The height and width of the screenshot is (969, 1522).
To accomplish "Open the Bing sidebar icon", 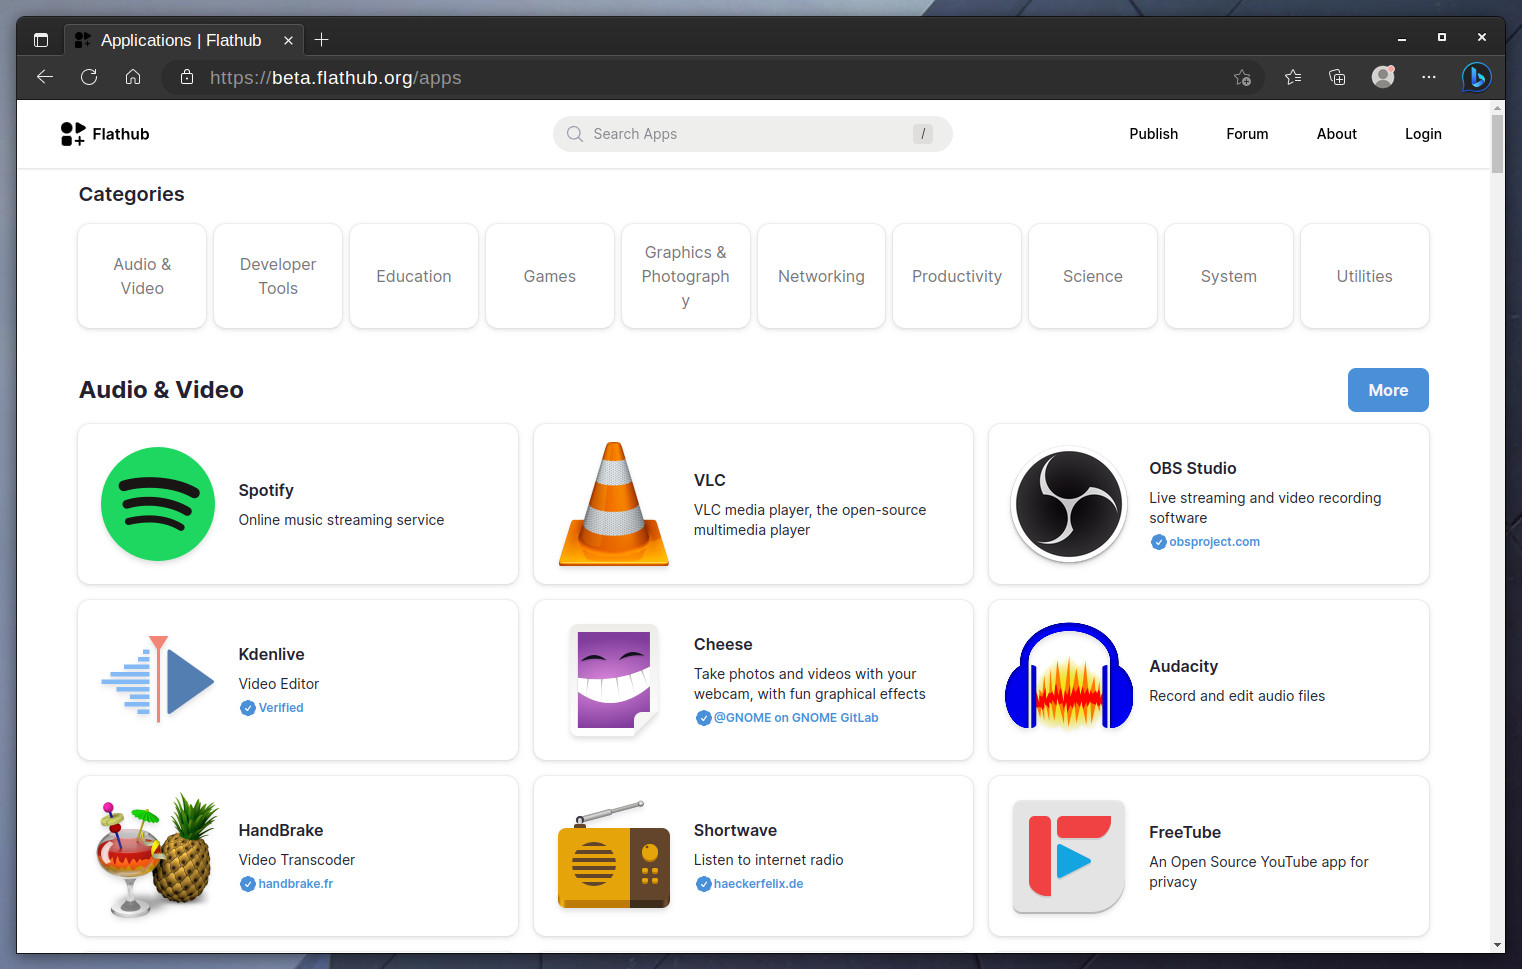I will (x=1477, y=77).
